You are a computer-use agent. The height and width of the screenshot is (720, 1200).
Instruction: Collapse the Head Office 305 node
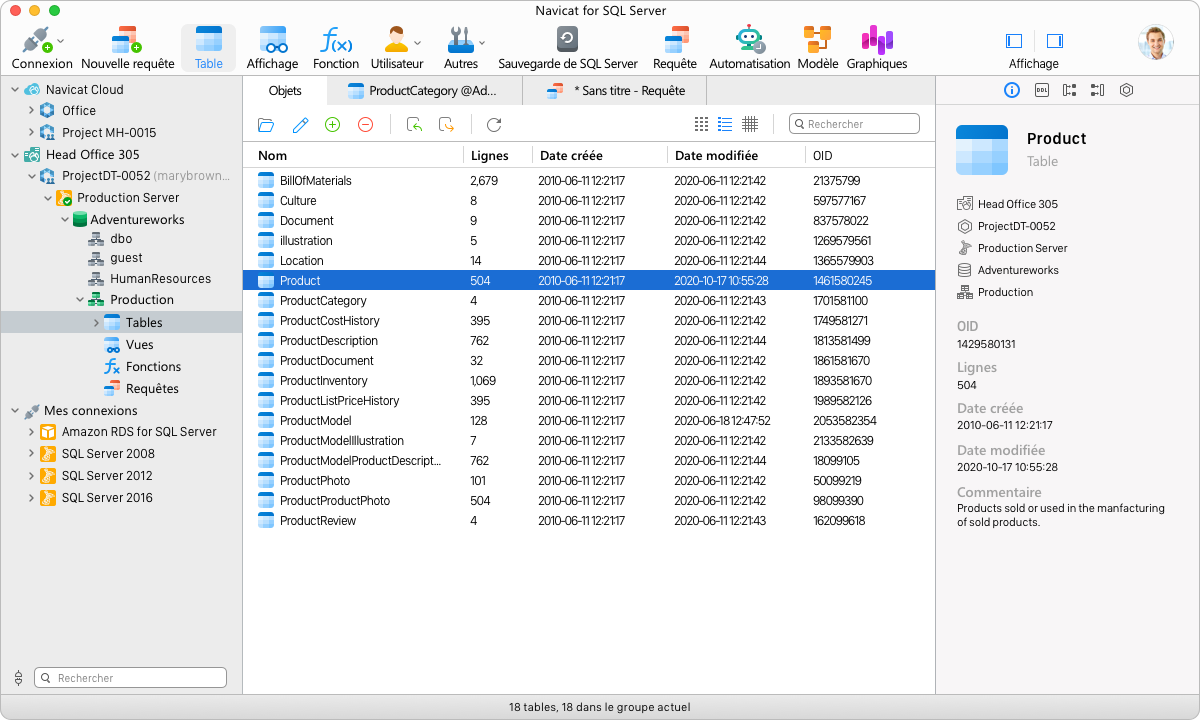coord(15,155)
